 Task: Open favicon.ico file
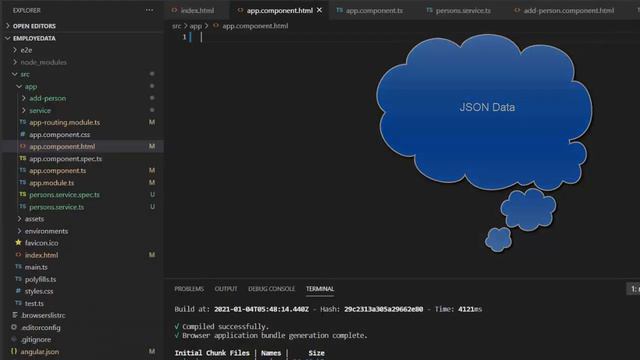(x=41, y=243)
